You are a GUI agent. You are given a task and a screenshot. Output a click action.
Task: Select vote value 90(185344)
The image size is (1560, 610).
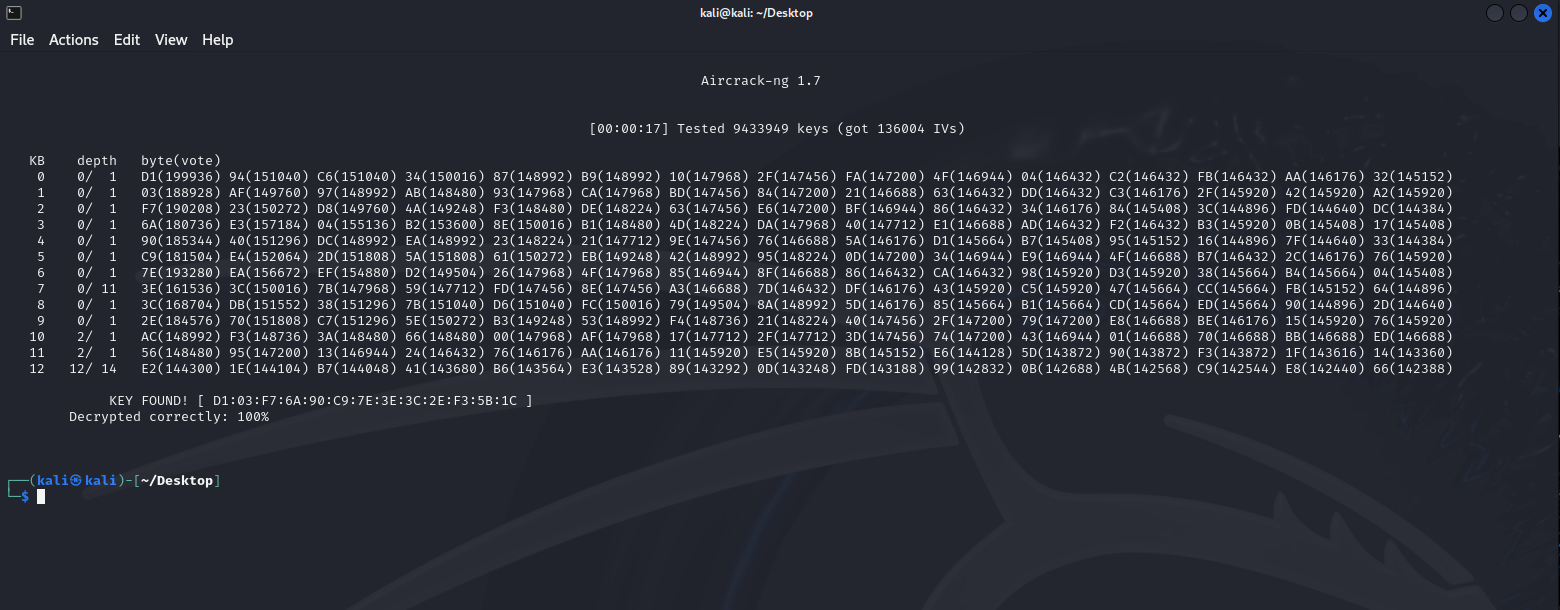coord(181,241)
